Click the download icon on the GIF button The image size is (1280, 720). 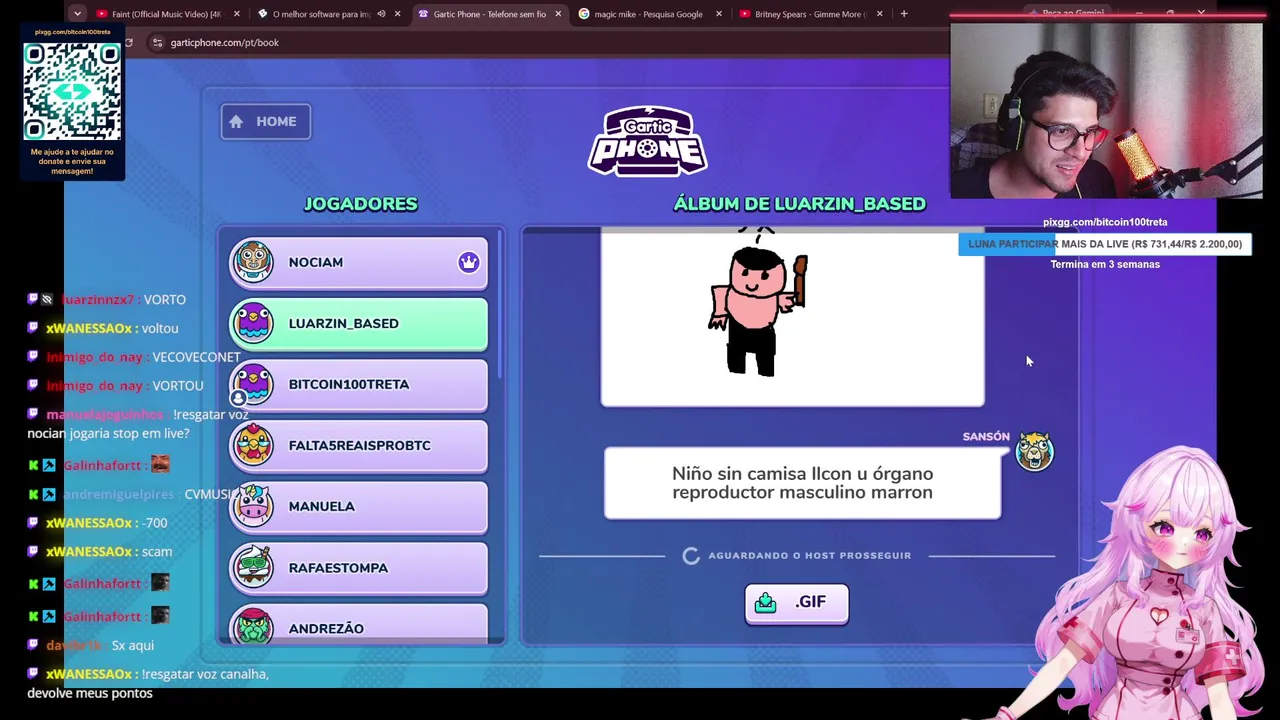[766, 602]
